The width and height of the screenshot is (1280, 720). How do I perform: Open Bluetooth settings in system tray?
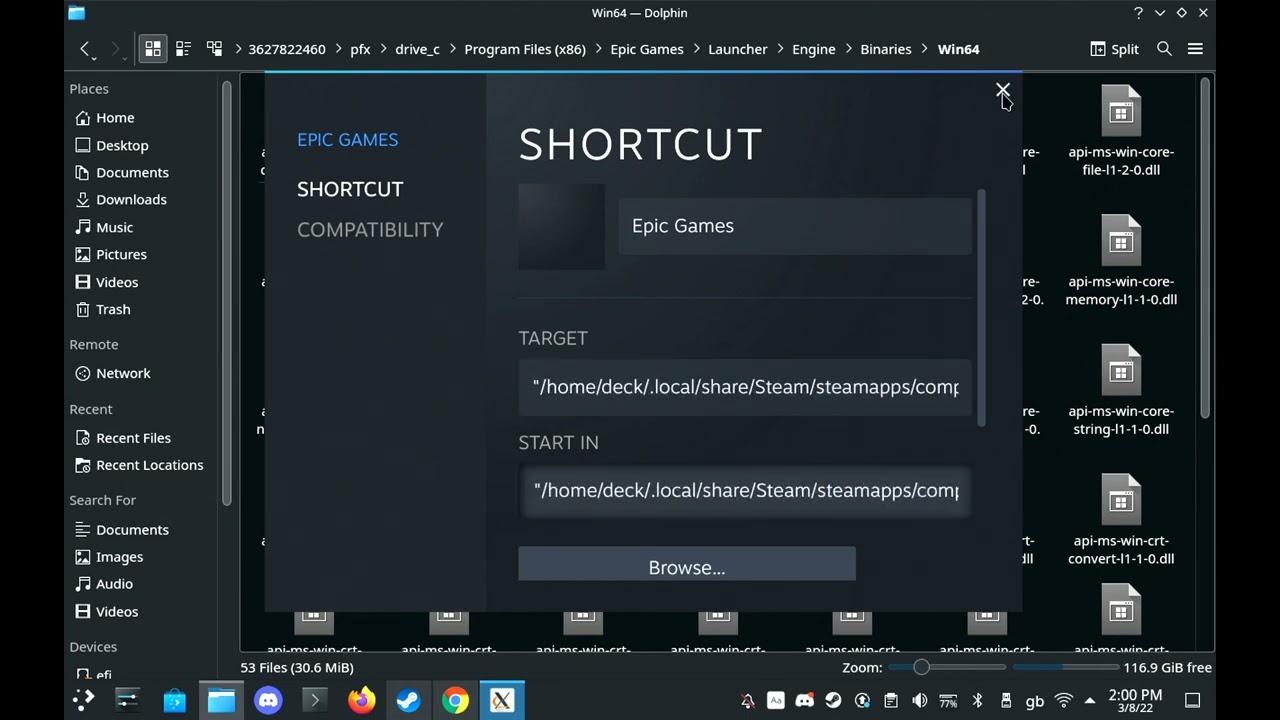tap(977, 701)
